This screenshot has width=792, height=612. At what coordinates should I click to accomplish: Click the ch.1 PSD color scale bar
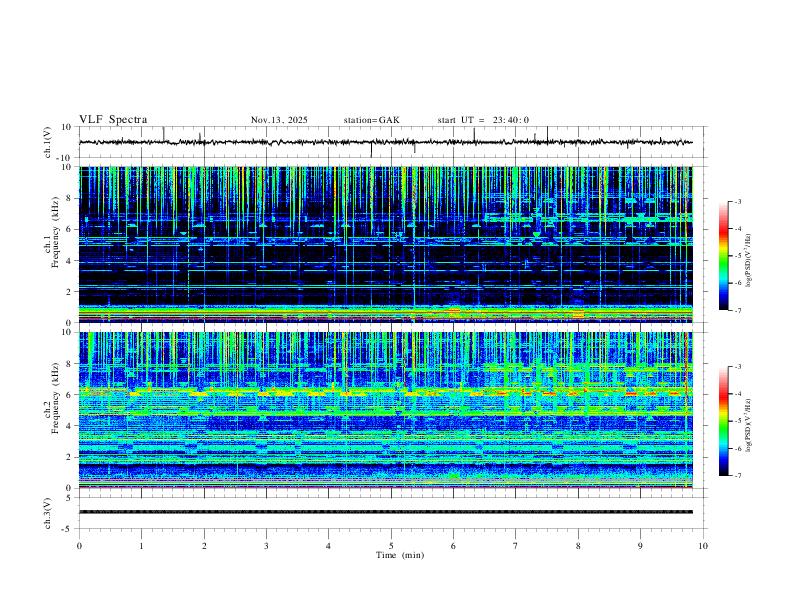click(x=724, y=256)
